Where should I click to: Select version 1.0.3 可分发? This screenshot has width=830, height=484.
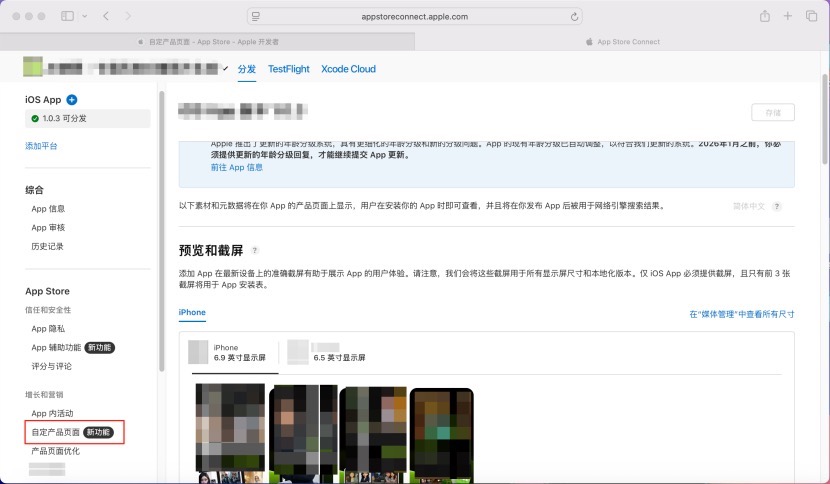87,119
